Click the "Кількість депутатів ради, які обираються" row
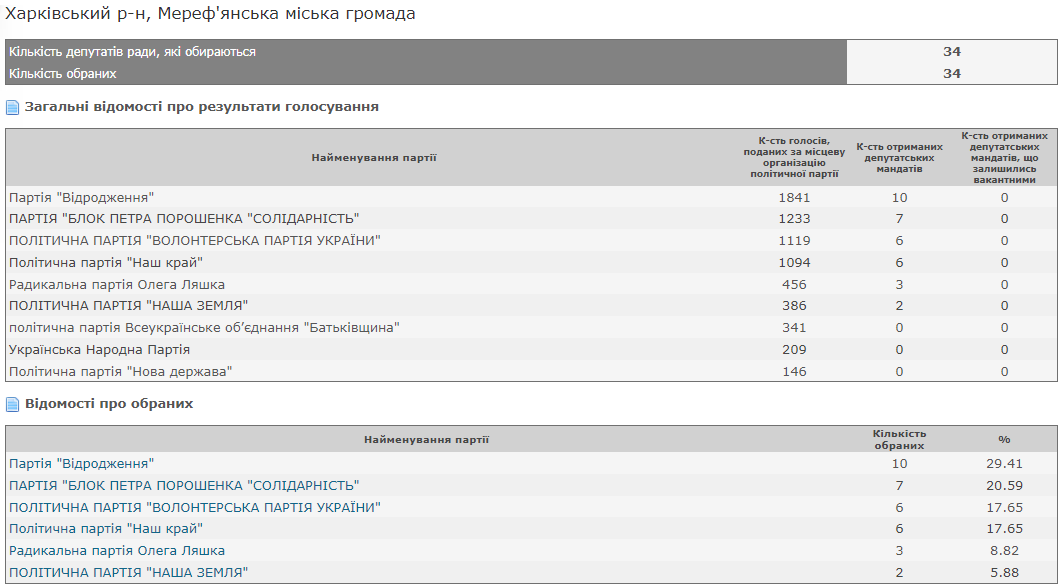 (132, 52)
